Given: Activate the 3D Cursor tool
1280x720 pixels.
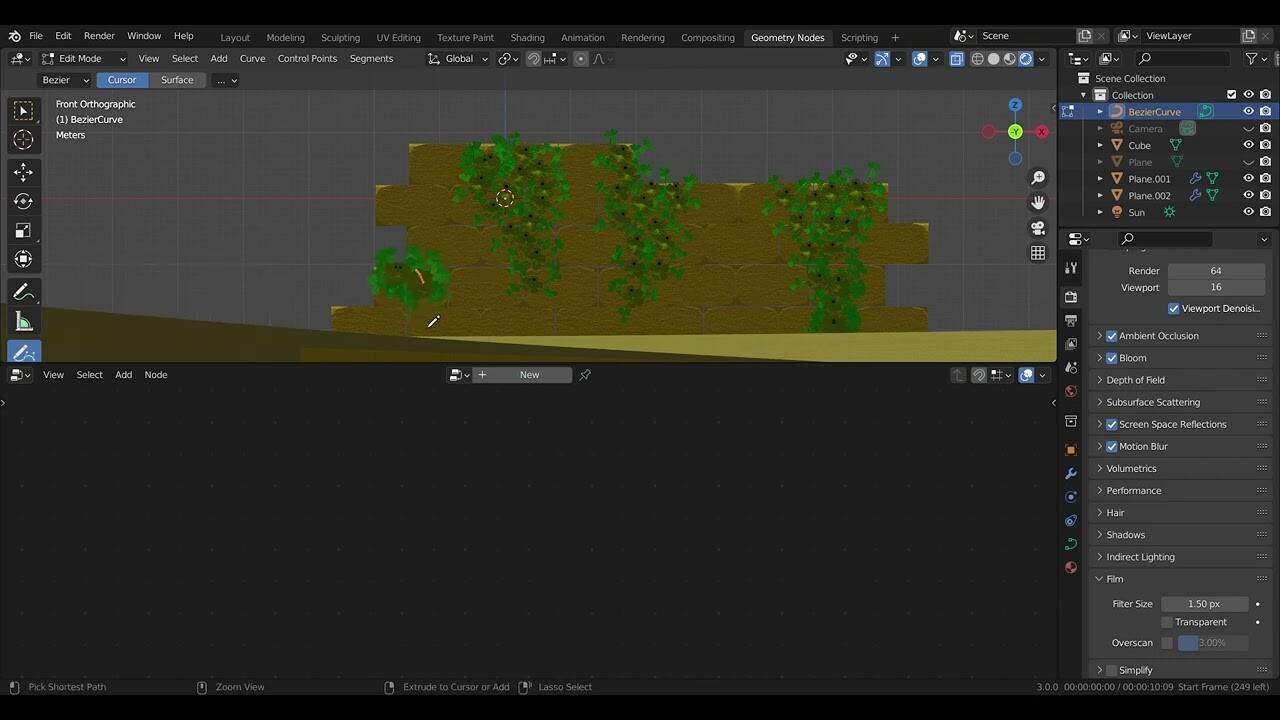Looking at the screenshot, I should [22, 140].
